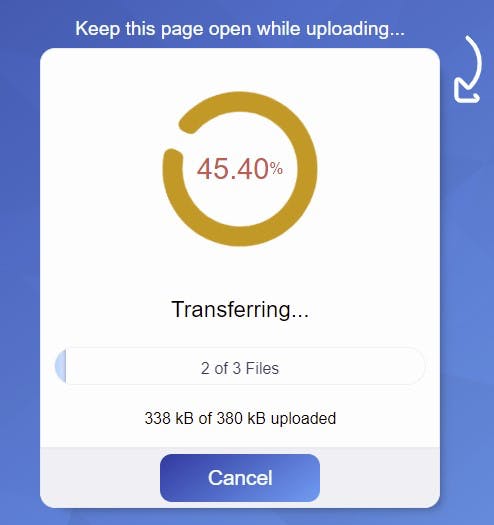Image resolution: width=494 pixels, height=525 pixels.
Task: Click the word Files in progress bar
Action: point(262,368)
